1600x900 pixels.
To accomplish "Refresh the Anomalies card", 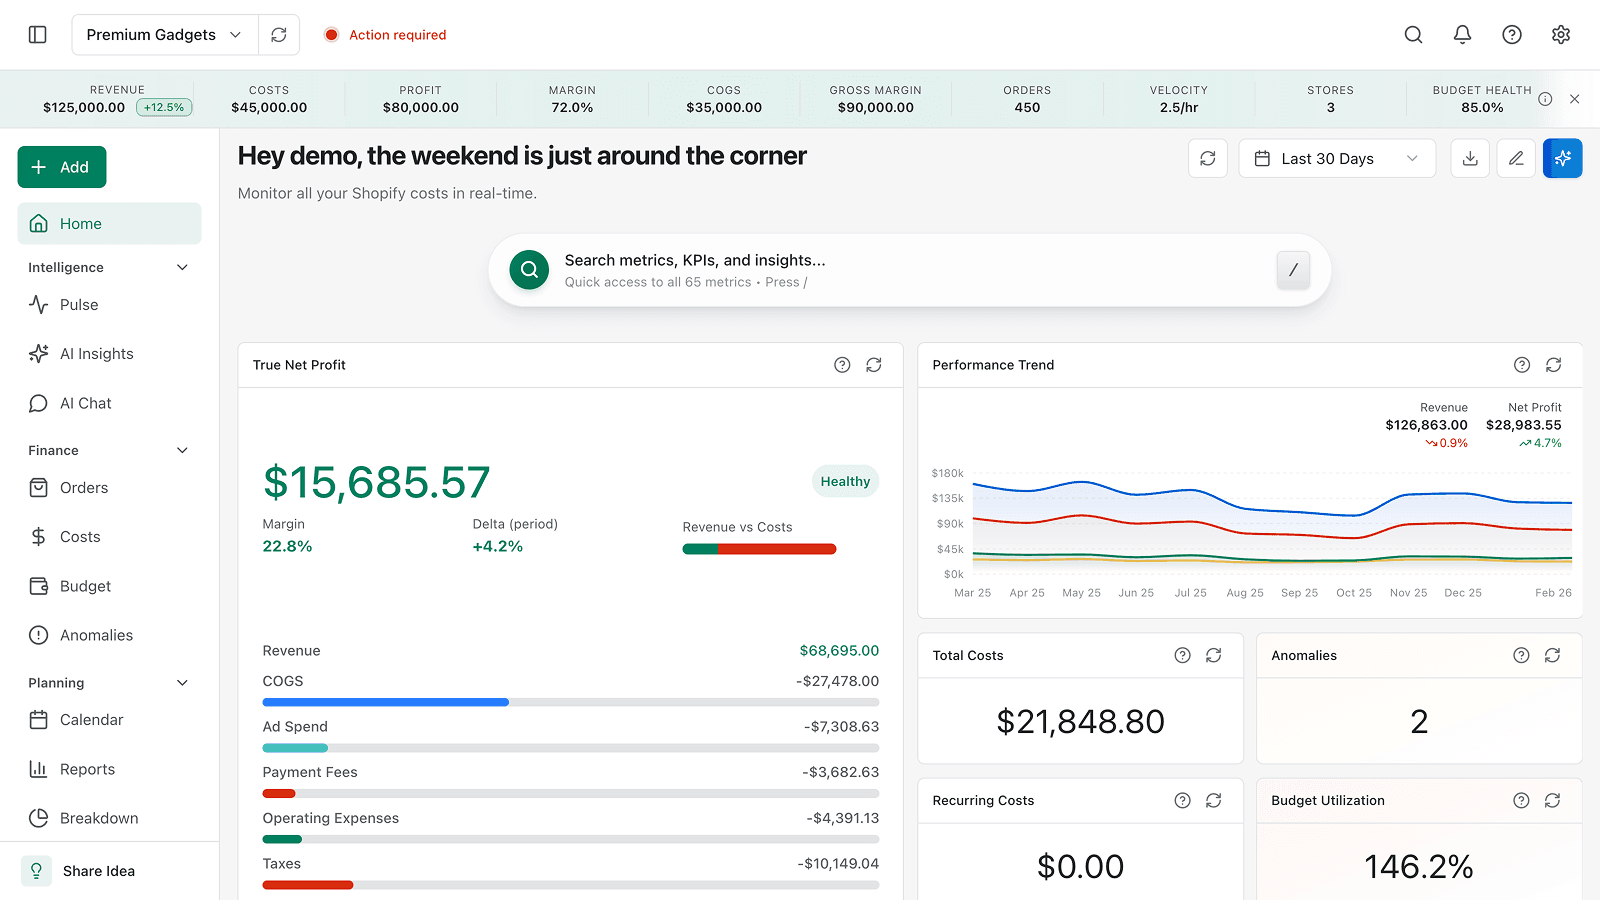I will click(1553, 655).
